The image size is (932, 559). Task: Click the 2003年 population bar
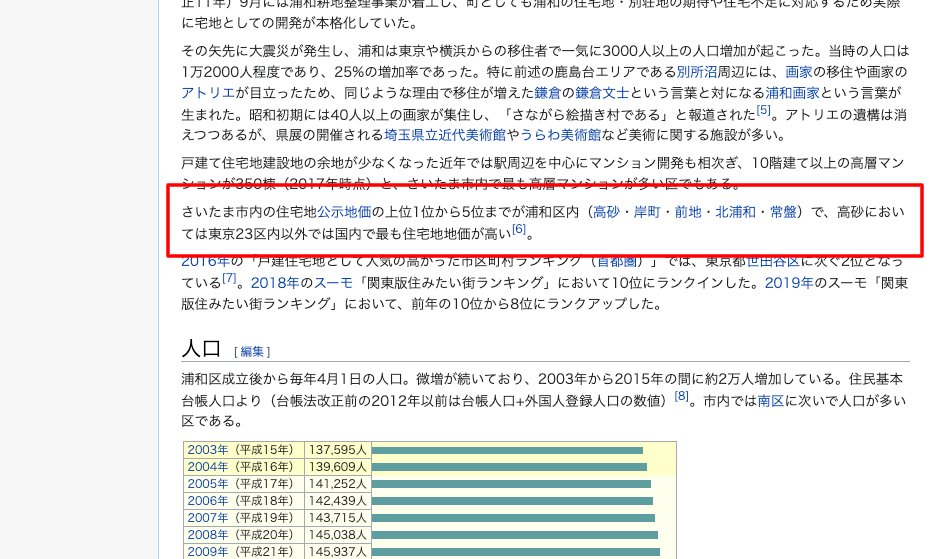(506, 450)
